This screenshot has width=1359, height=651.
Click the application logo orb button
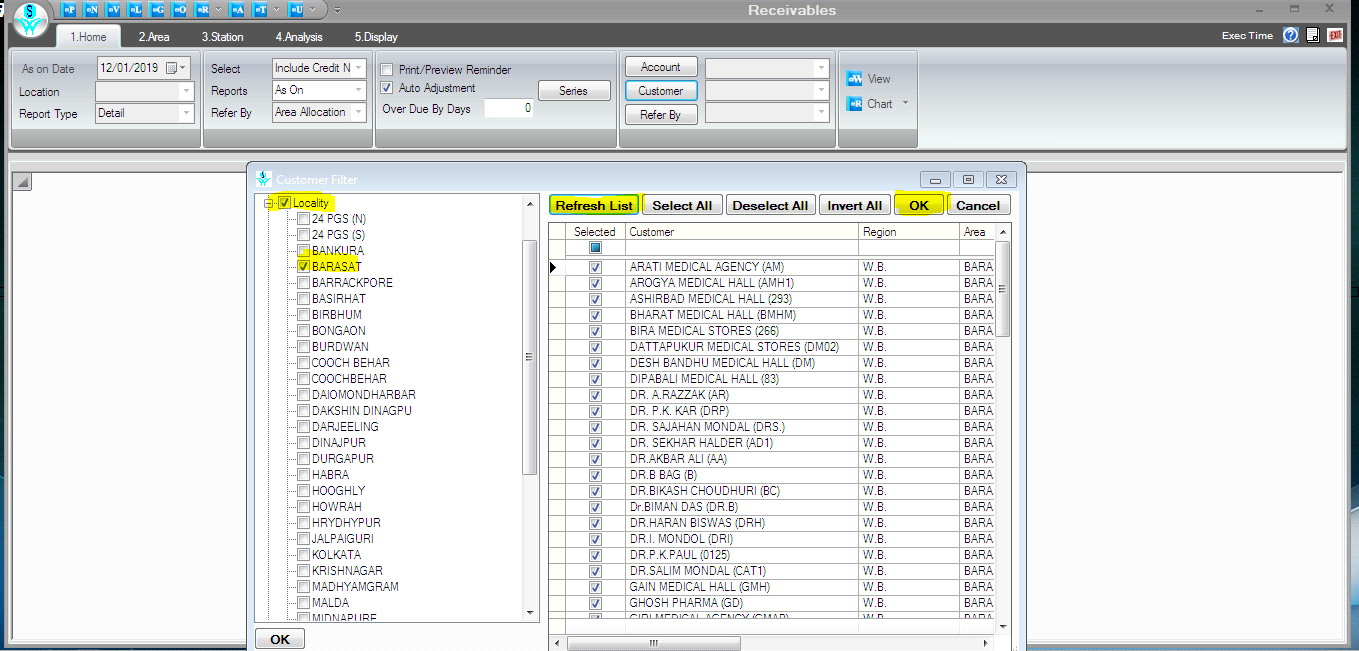(x=29, y=20)
